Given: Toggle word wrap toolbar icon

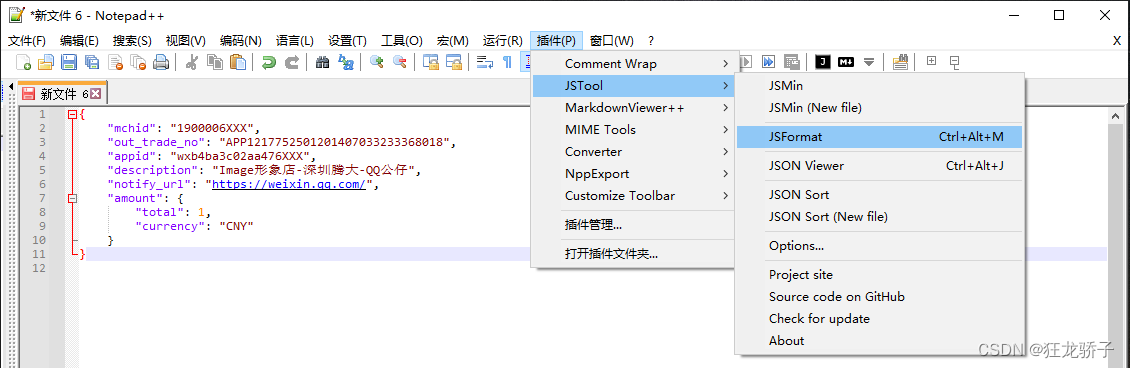Looking at the screenshot, I should click(484, 63).
